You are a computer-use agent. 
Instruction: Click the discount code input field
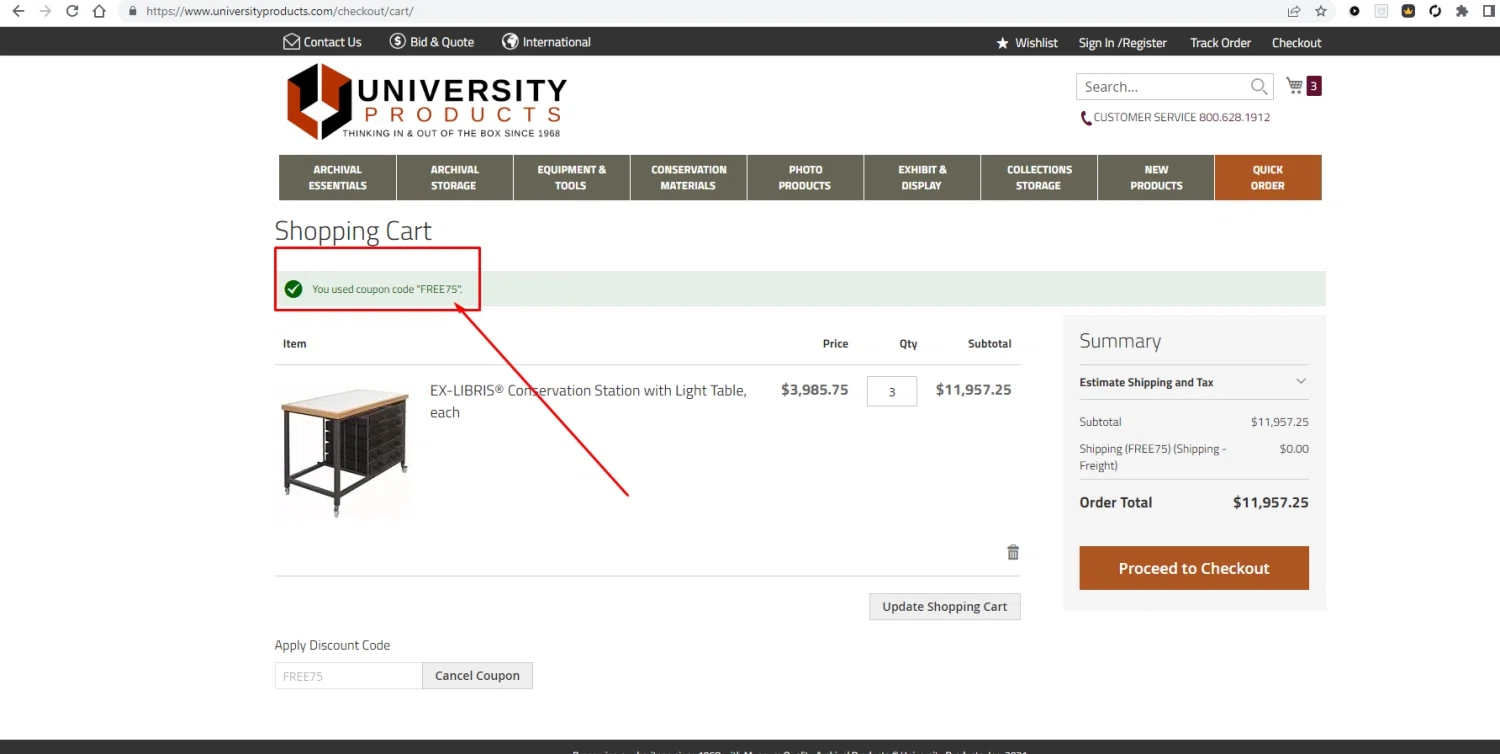point(348,676)
